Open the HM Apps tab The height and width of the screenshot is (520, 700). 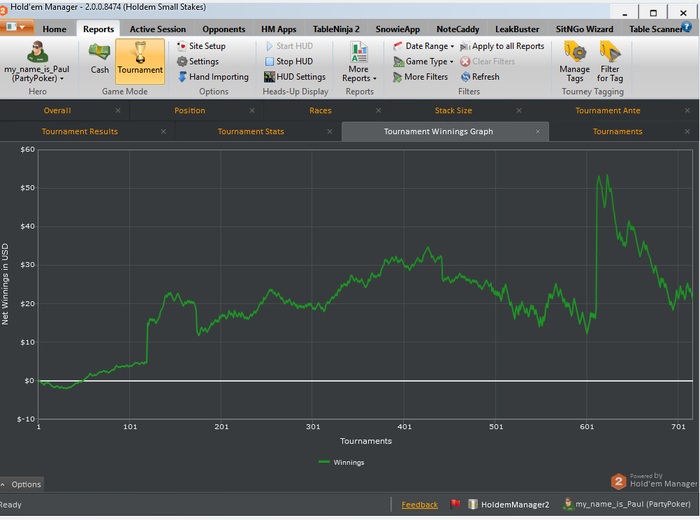(x=279, y=29)
